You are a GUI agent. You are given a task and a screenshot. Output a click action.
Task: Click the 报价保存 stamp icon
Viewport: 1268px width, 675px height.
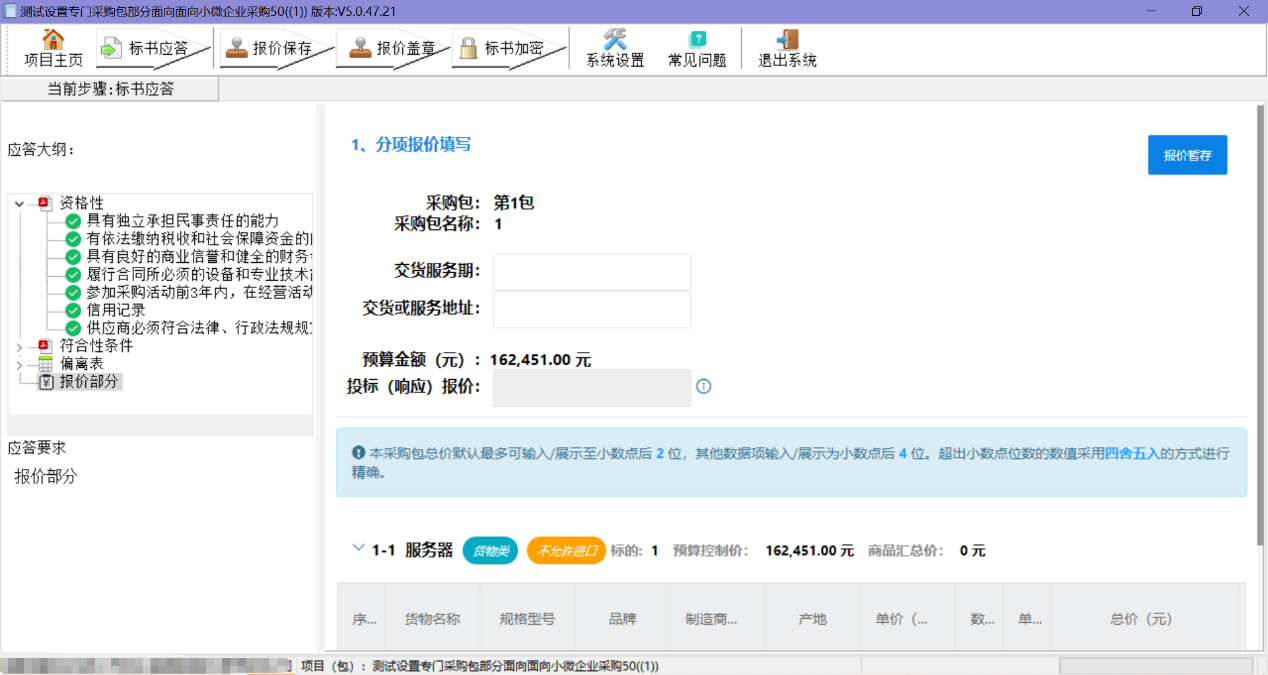(237, 47)
